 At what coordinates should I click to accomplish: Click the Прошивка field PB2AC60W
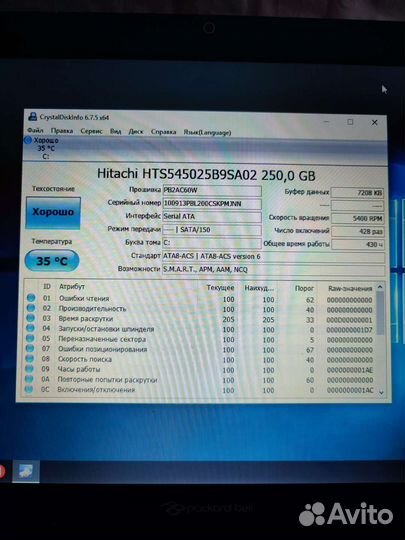tap(212, 190)
